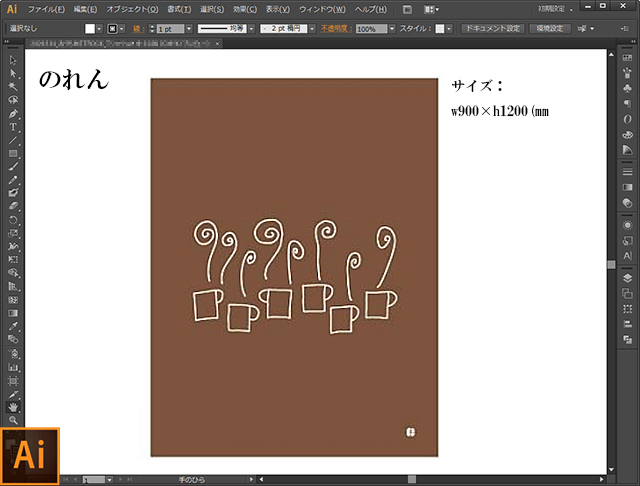This screenshot has height=486, width=640.
Task: Expand the 不透明度 100% opacity dropdown
Action: [393, 29]
